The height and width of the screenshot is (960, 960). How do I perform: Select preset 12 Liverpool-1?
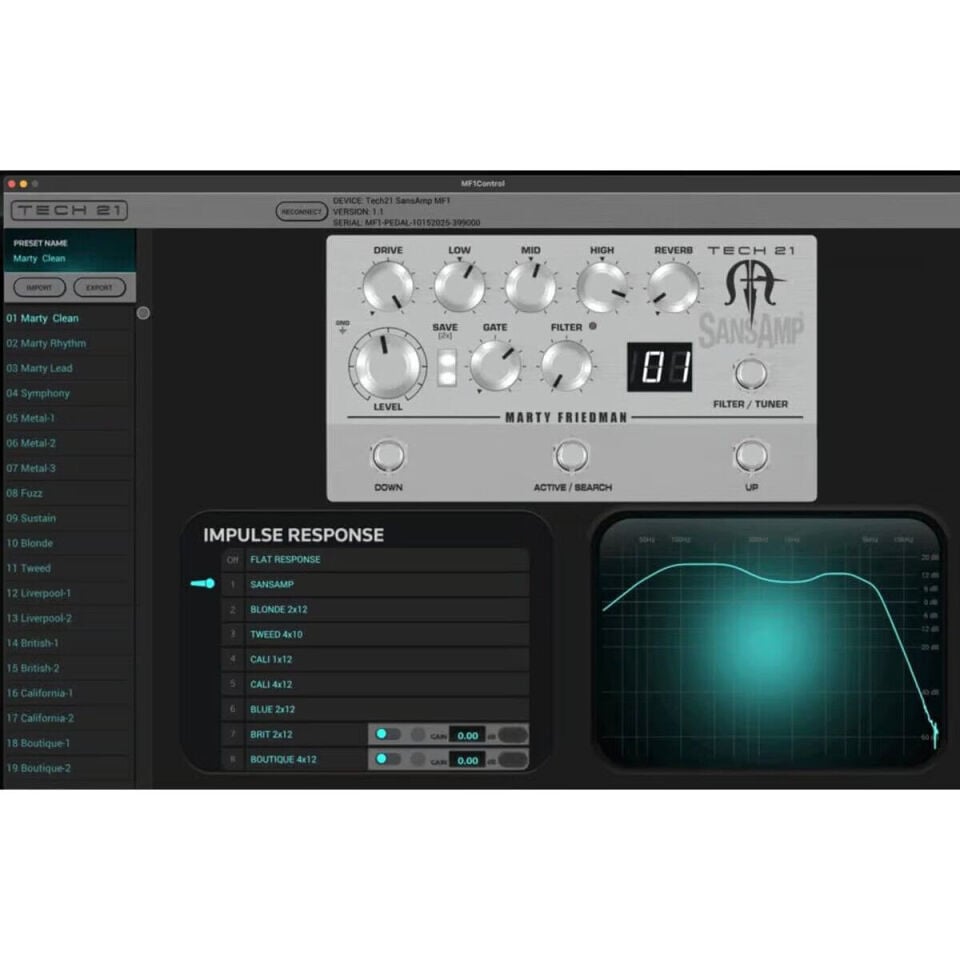[68, 593]
